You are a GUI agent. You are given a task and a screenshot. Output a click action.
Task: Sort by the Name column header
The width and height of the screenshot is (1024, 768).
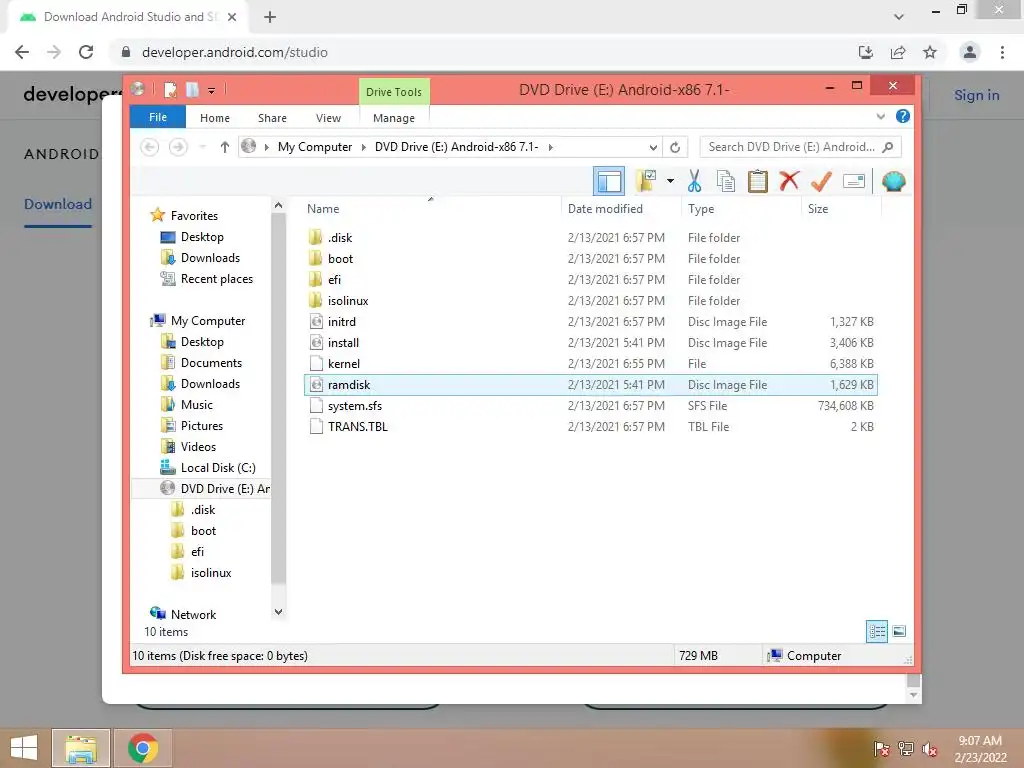[323, 209]
